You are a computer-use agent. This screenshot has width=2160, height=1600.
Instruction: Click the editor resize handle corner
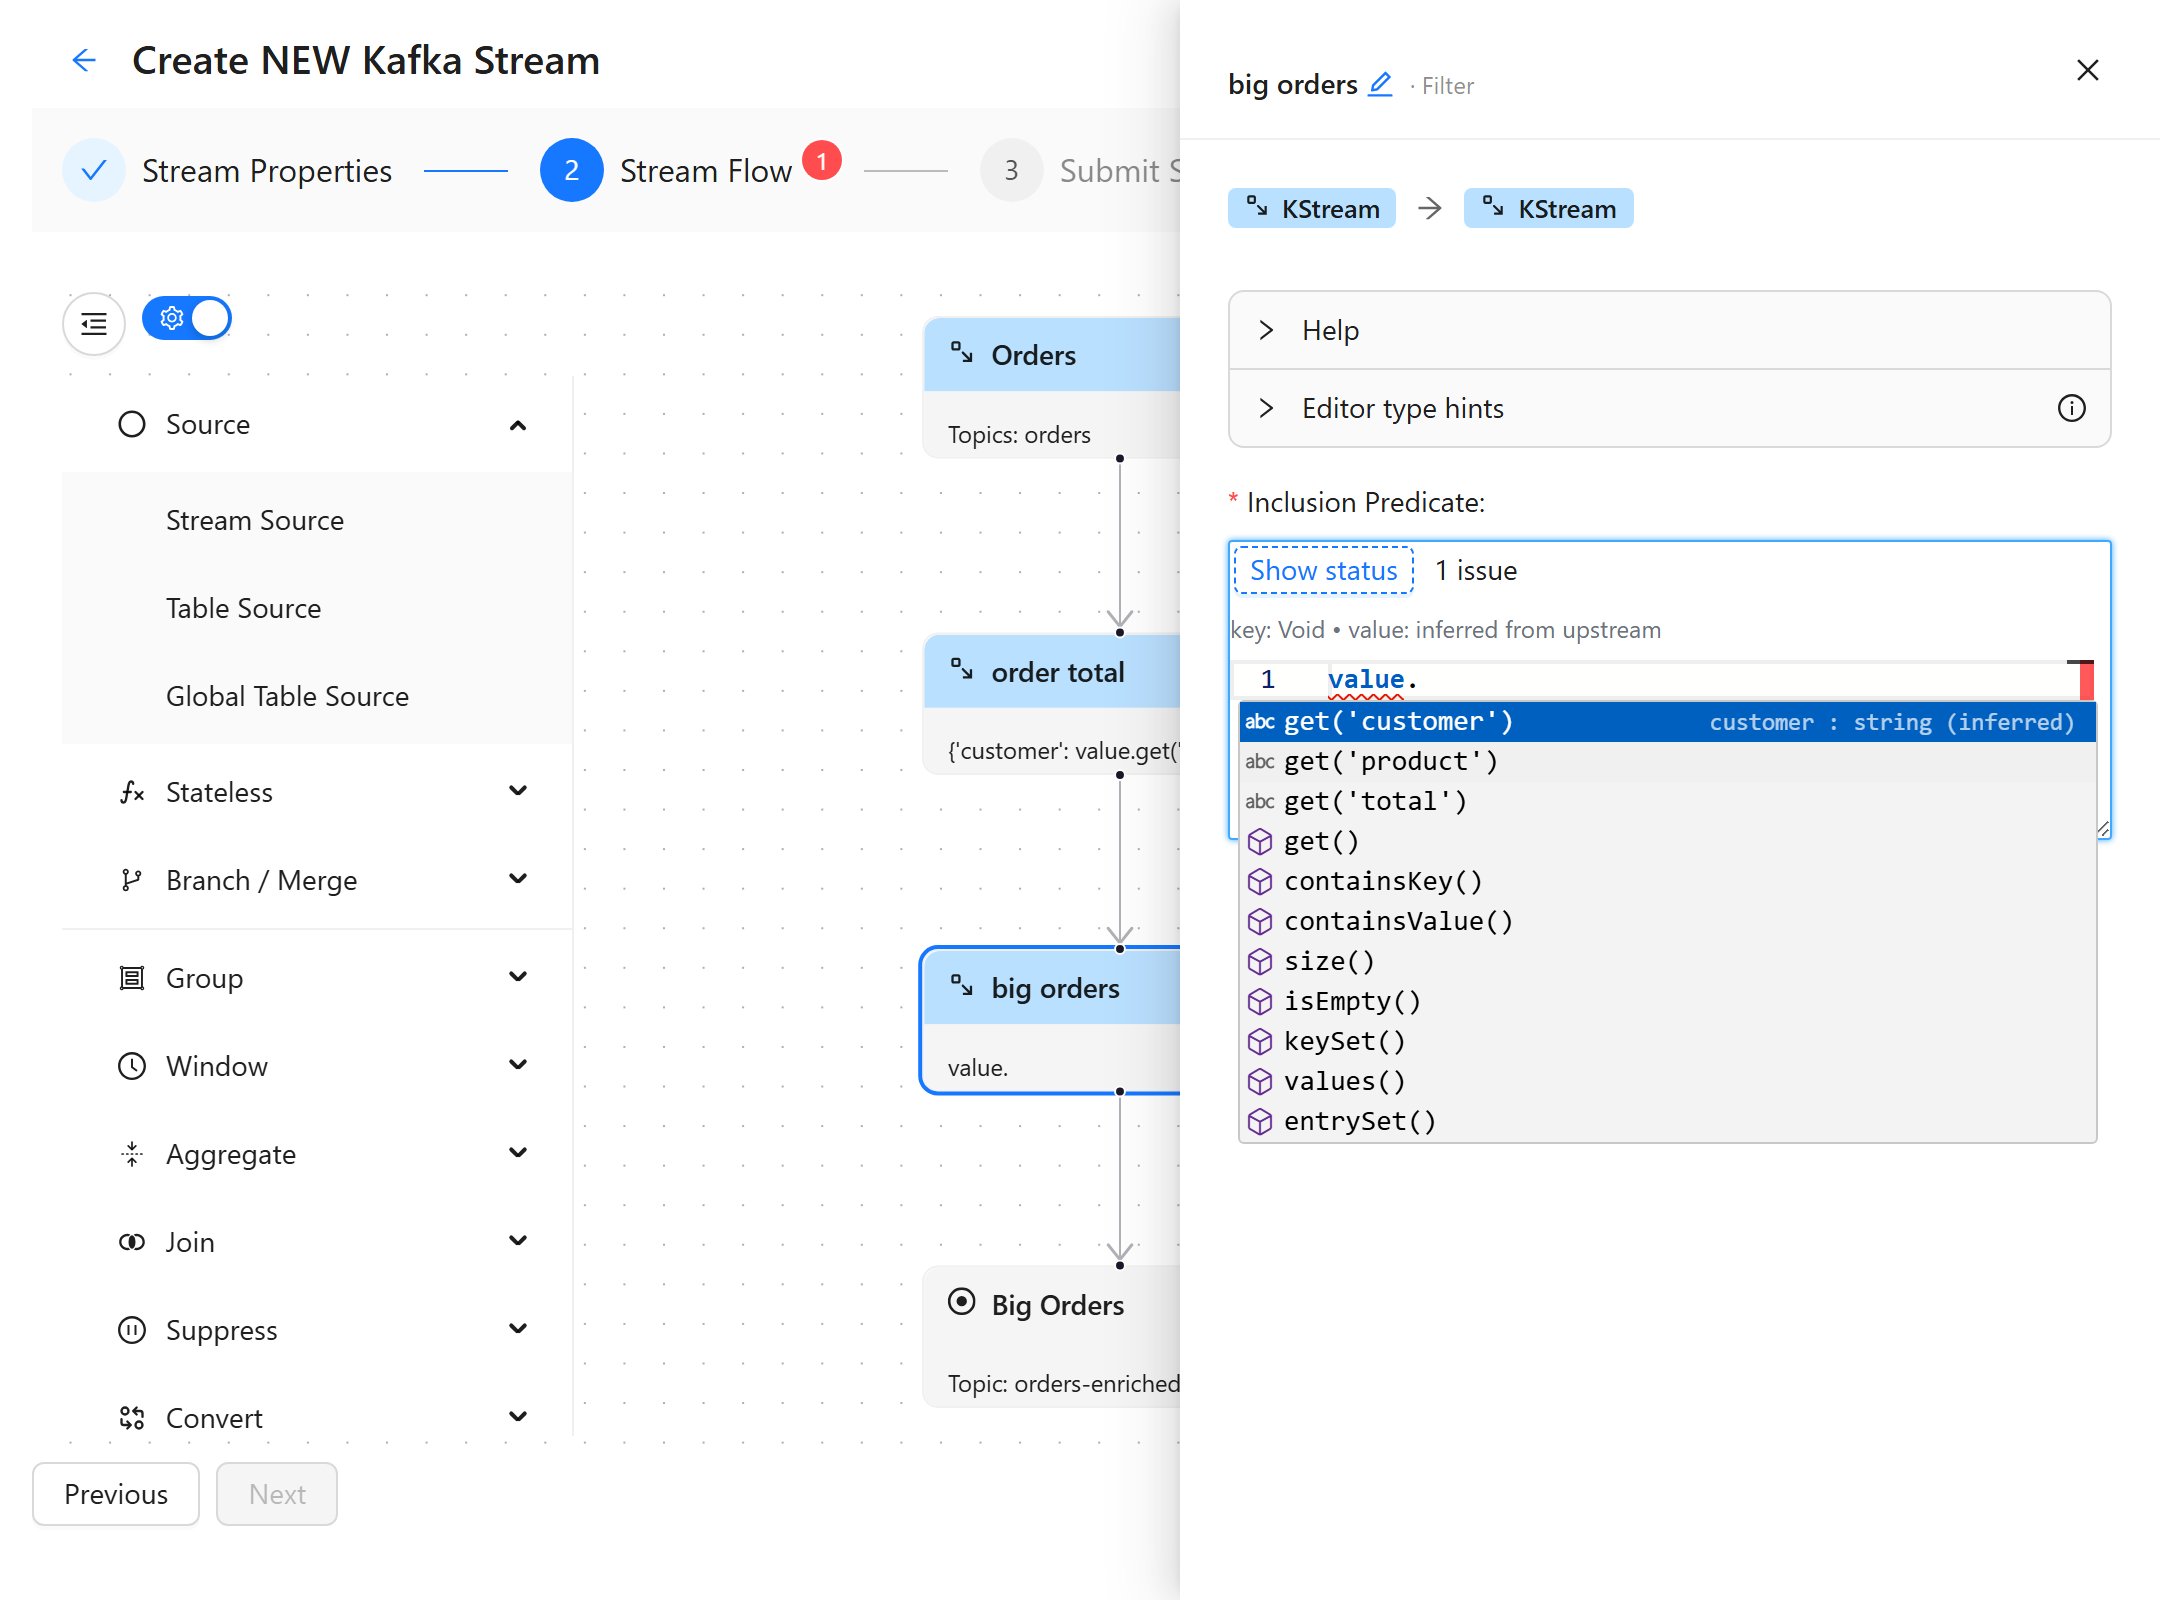tap(2102, 829)
